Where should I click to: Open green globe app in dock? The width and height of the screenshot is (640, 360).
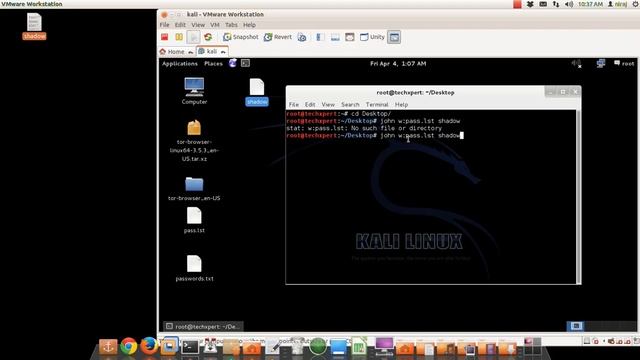tap(318, 347)
